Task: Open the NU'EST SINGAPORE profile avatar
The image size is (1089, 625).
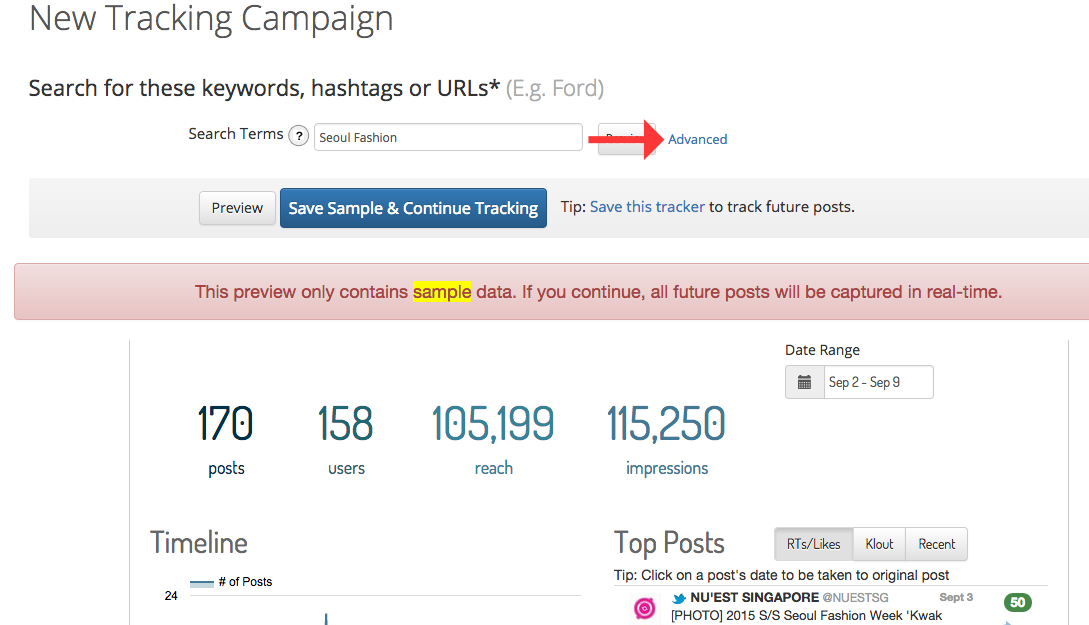Action: 645,608
